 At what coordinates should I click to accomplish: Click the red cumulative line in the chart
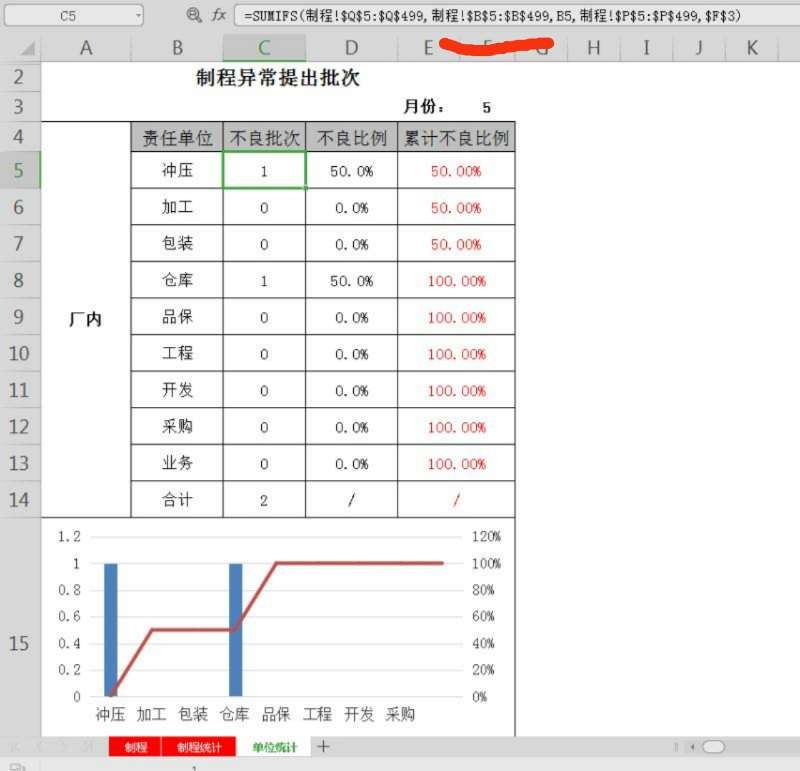click(x=357, y=563)
